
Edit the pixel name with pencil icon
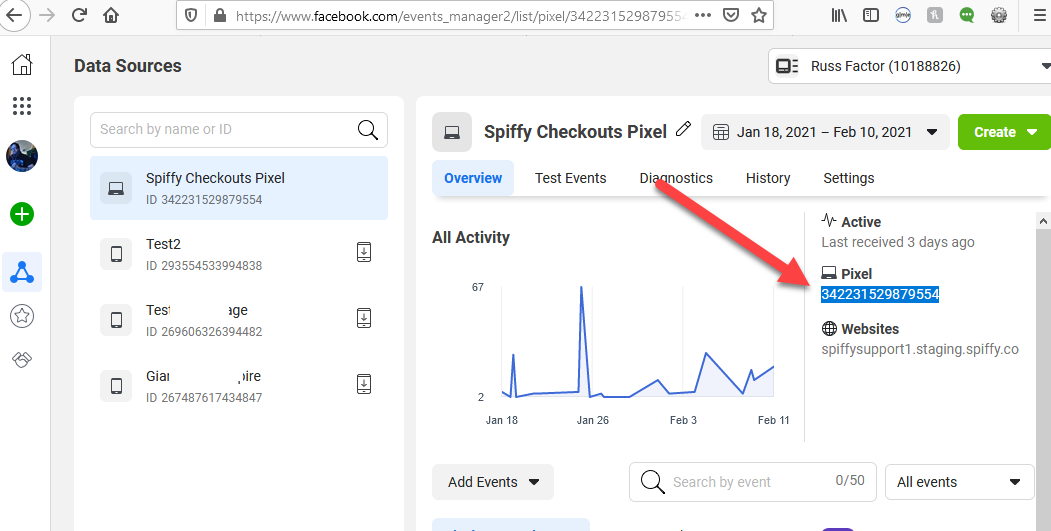[683, 129]
